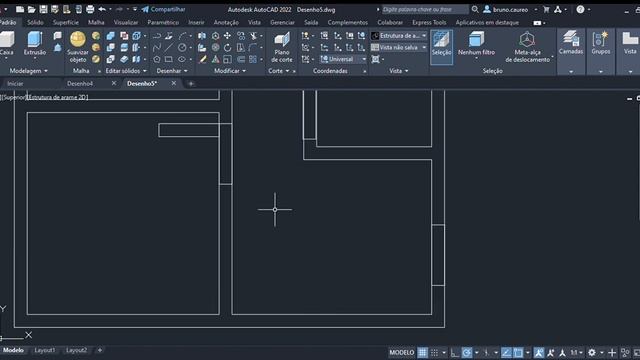
Task: Toggle the drawing grid display
Action: 422,353
